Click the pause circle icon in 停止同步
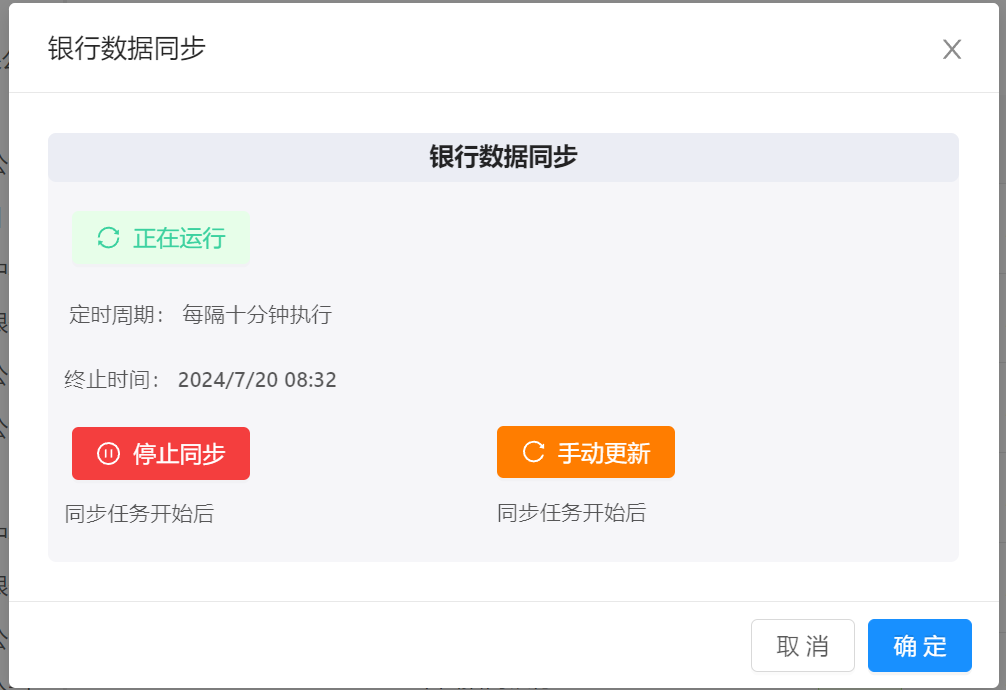Screen dimensions: 1006x690 pos(108,454)
